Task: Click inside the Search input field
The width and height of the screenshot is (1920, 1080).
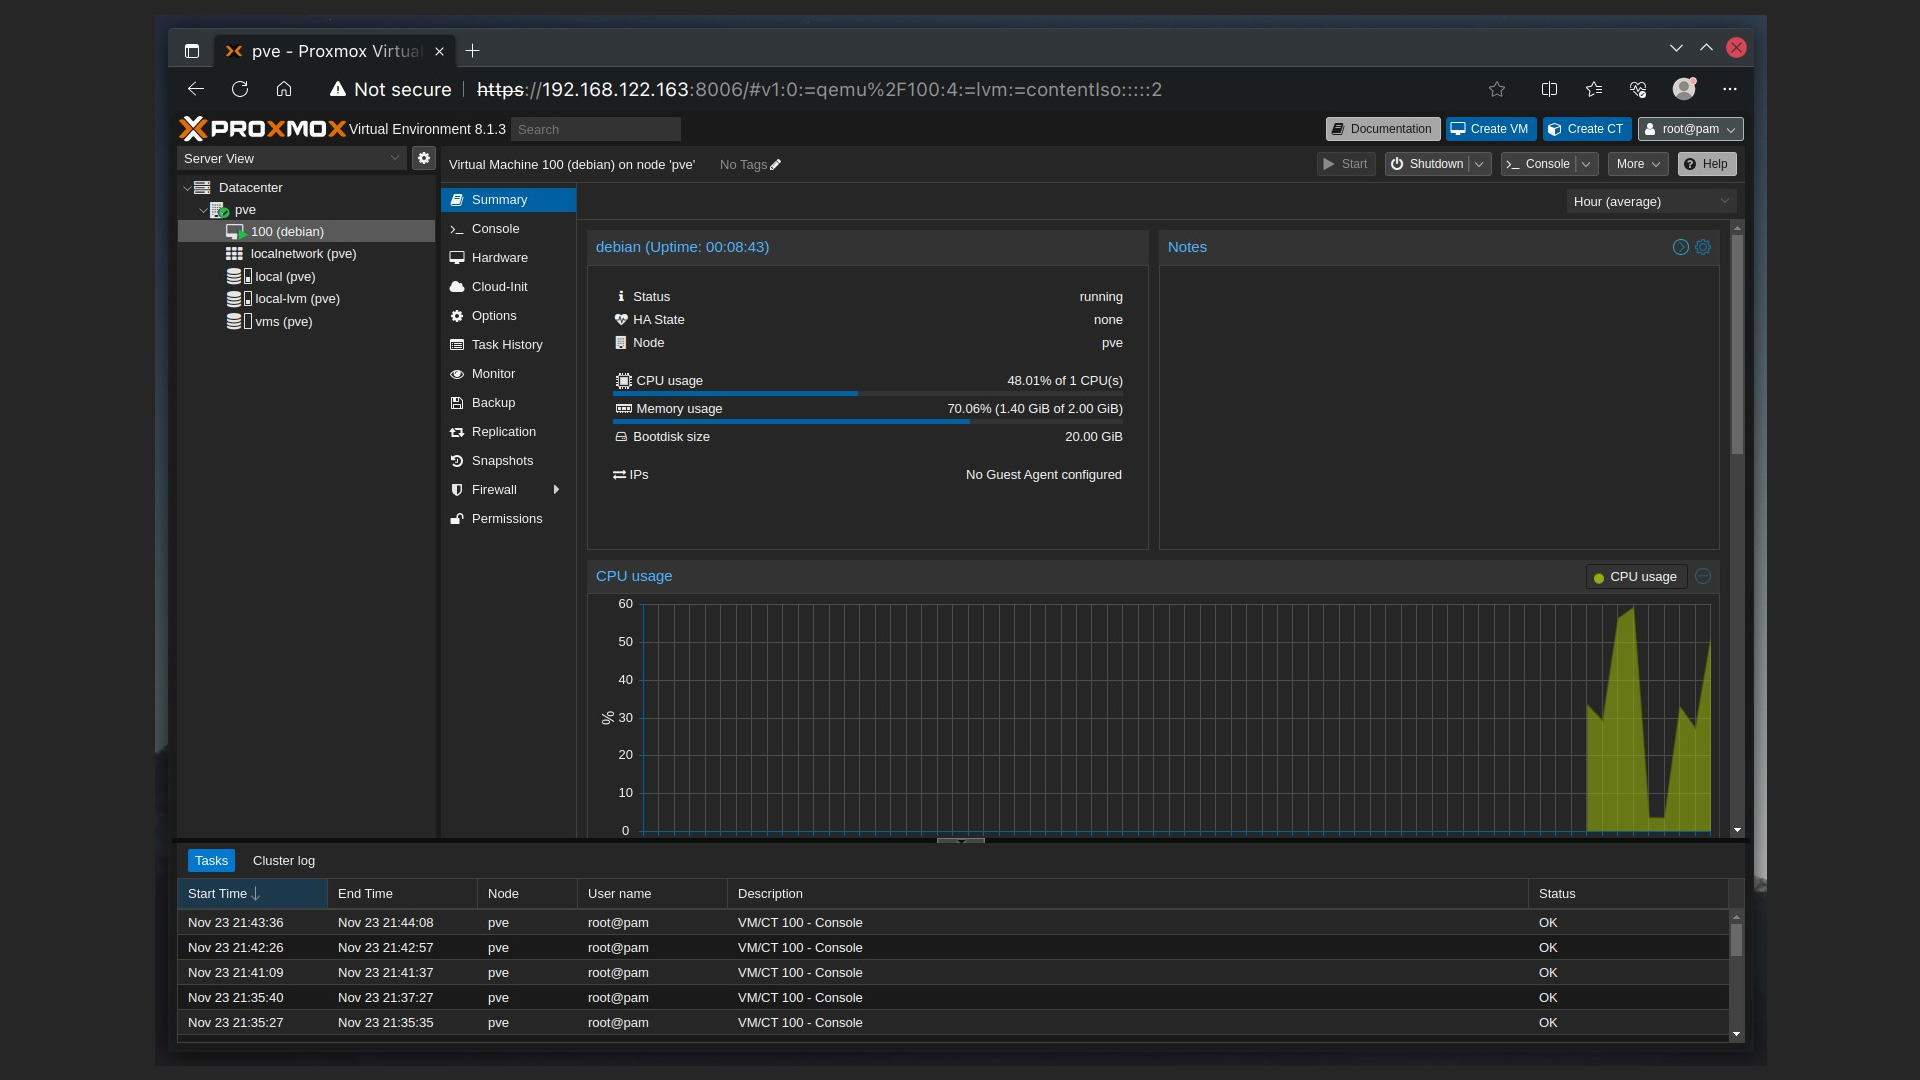Action: pos(596,129)
